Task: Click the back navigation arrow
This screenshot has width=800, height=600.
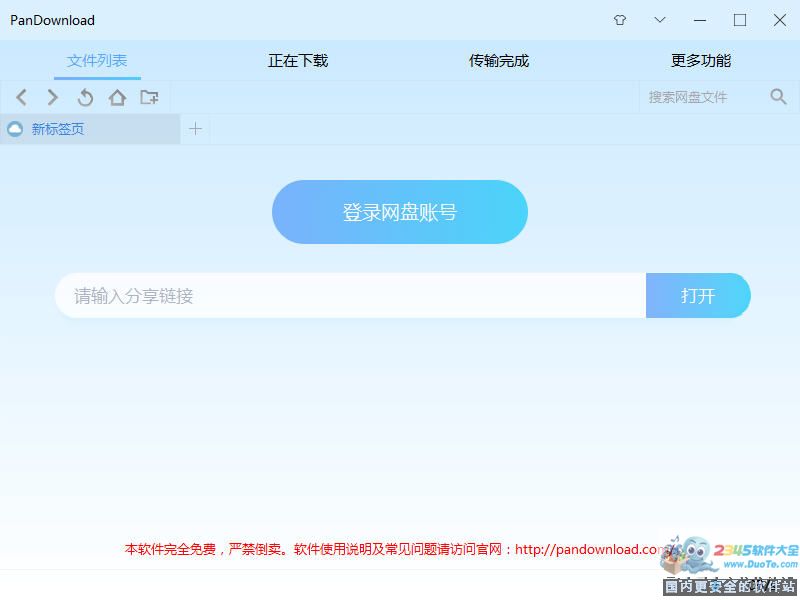Action: [x=22, y=97]
